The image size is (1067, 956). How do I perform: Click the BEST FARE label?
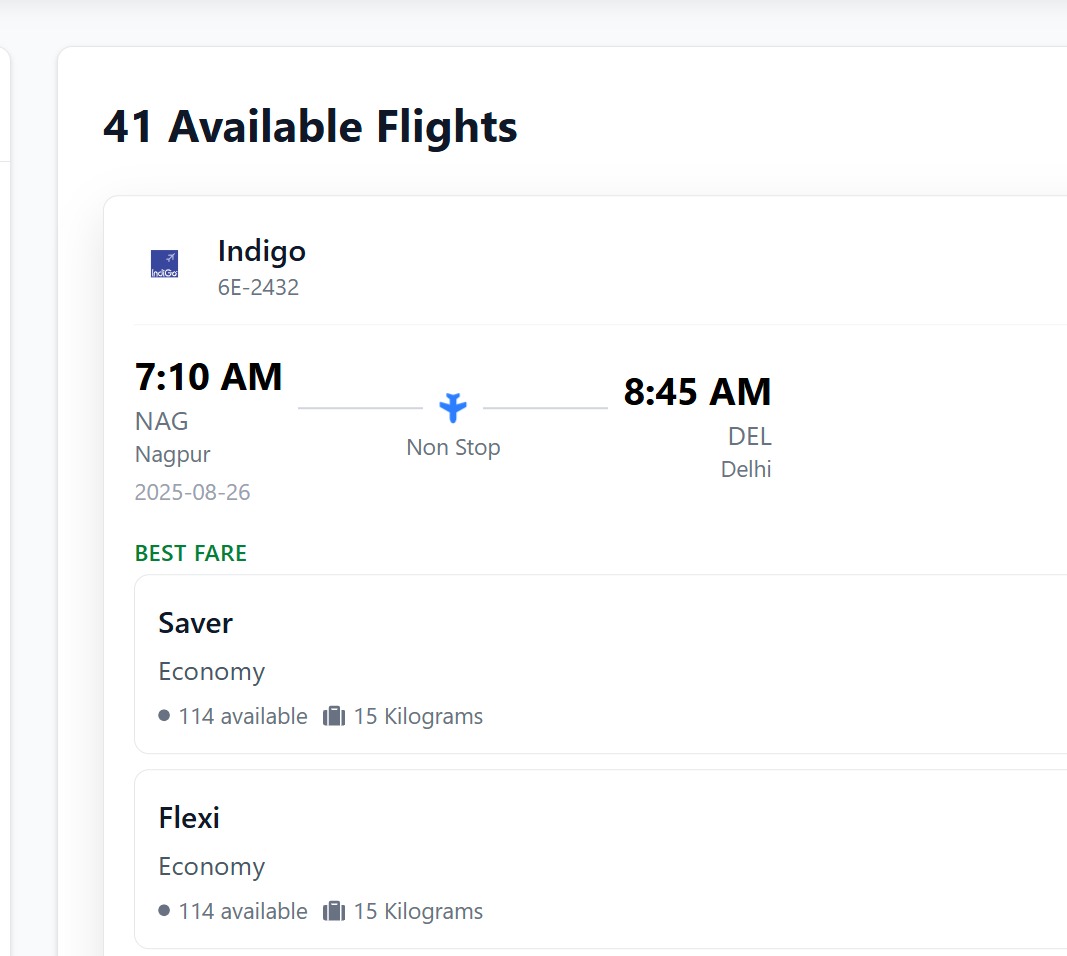coord(191,553)
